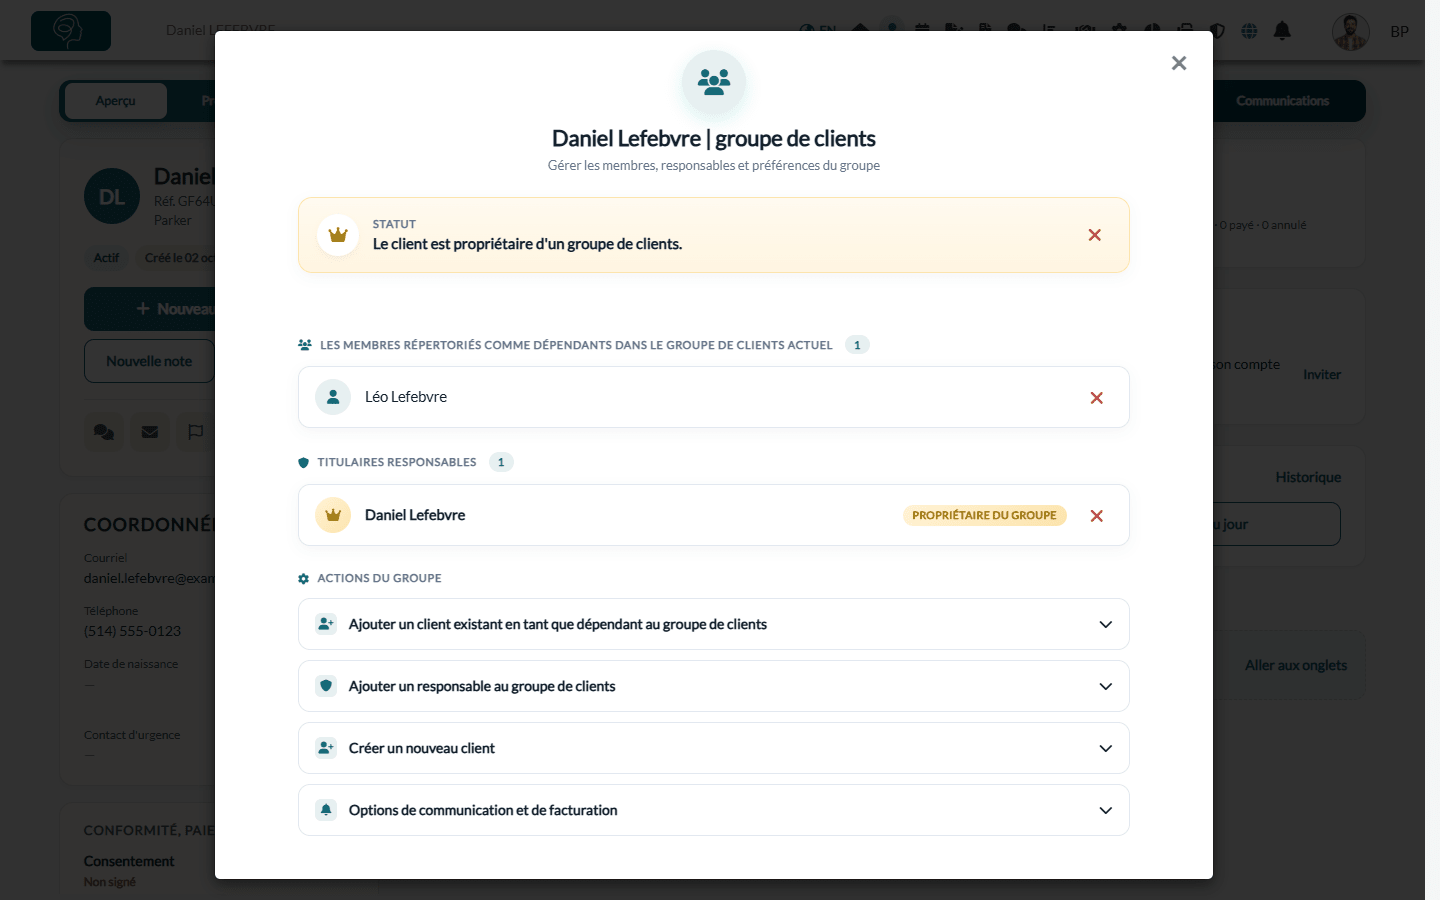Close the client group dialog
This screenshot has height=900, width=1440.
(x=1179, y=63)
